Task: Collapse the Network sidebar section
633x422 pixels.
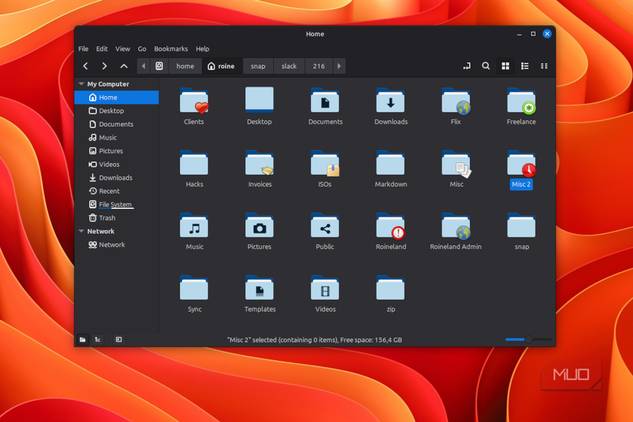Action: (81, 231)
